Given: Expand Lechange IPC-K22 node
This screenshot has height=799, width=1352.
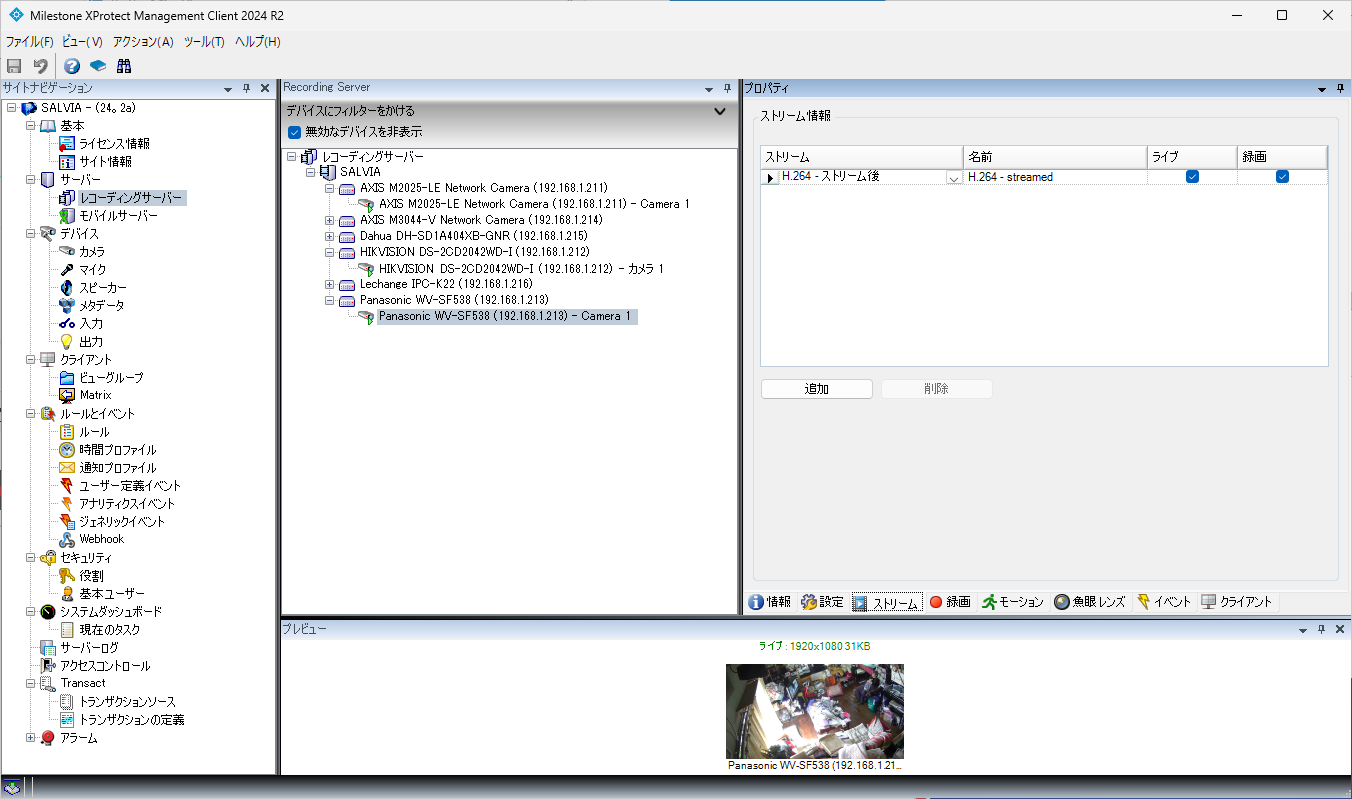Looking at the screenshot, I should coord(330,285).
